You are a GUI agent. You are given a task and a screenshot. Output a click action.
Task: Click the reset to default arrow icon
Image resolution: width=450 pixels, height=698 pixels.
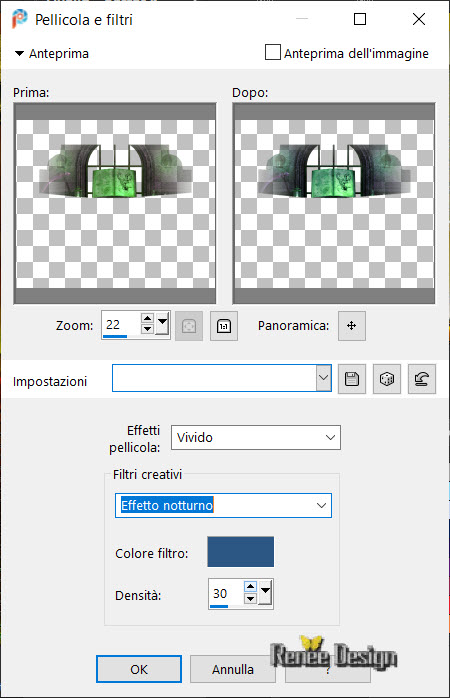[422, 379]
